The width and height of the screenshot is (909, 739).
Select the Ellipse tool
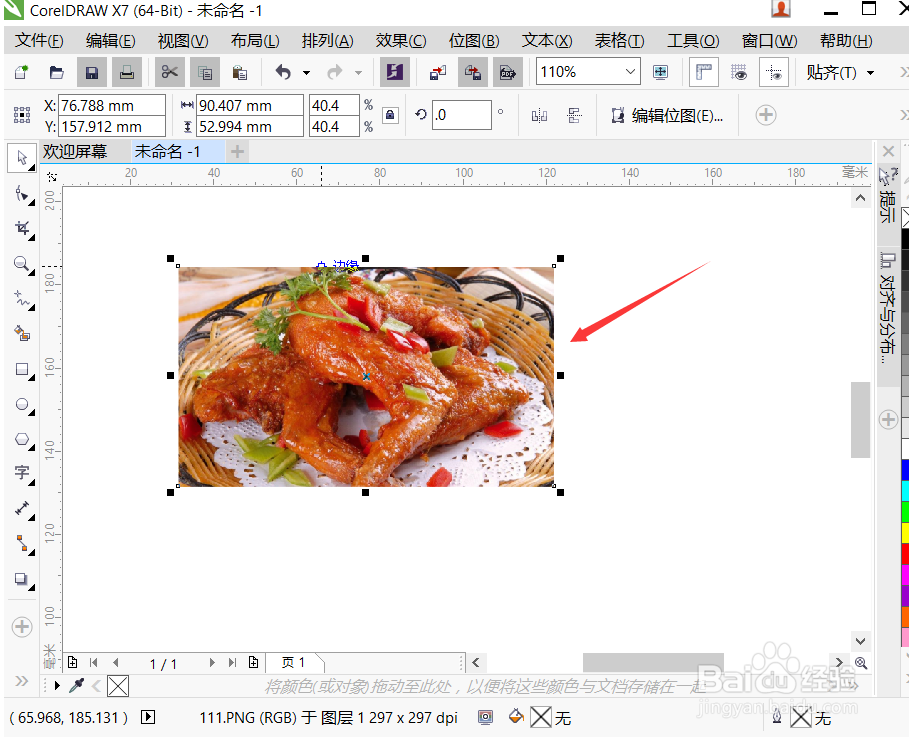(x=22, y=404)
